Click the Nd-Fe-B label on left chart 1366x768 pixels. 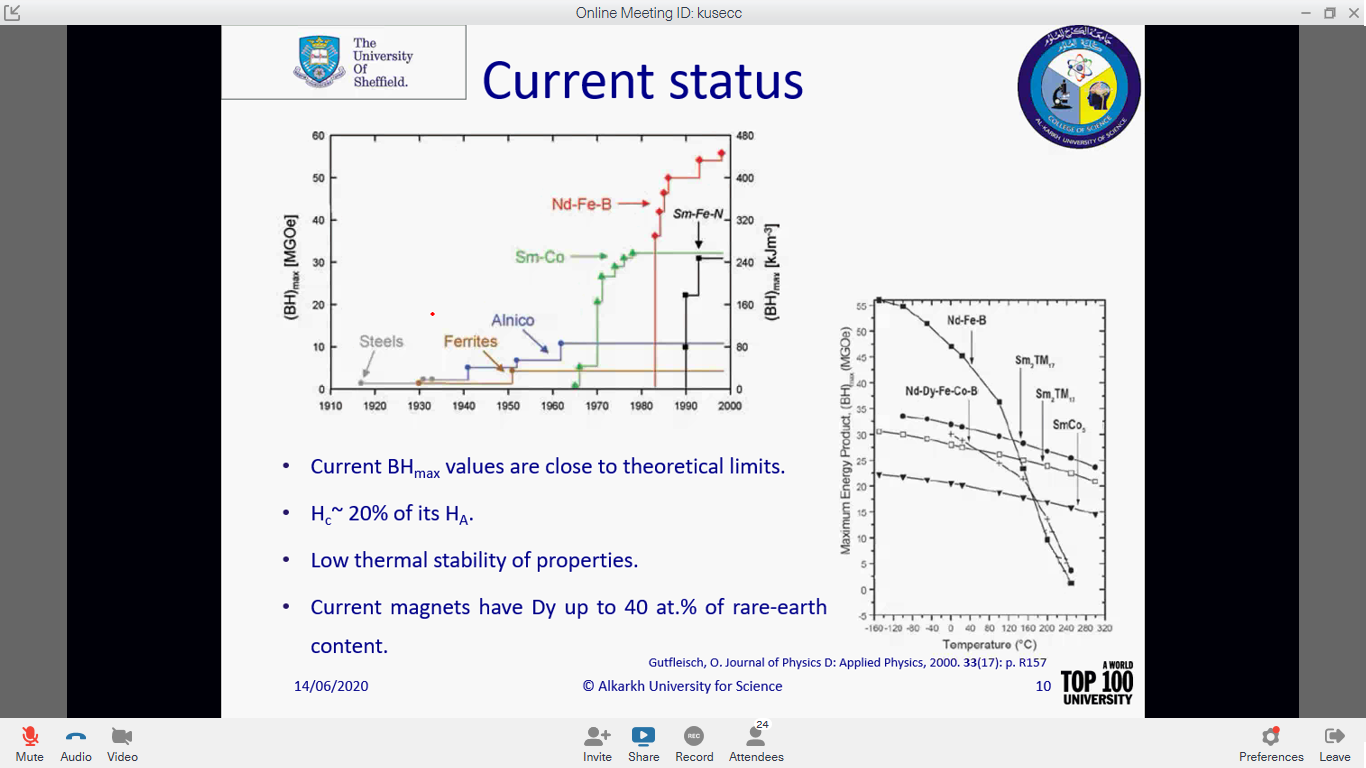581,204
